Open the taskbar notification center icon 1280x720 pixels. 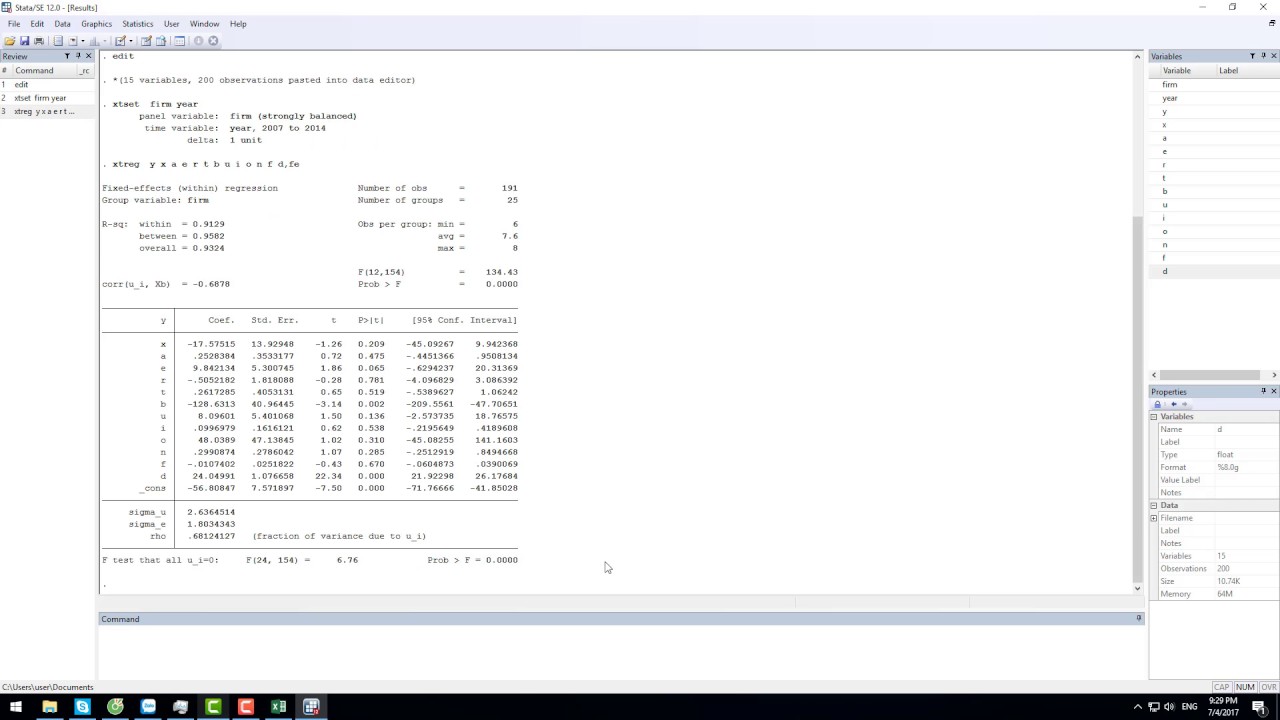pos(1259,707)
